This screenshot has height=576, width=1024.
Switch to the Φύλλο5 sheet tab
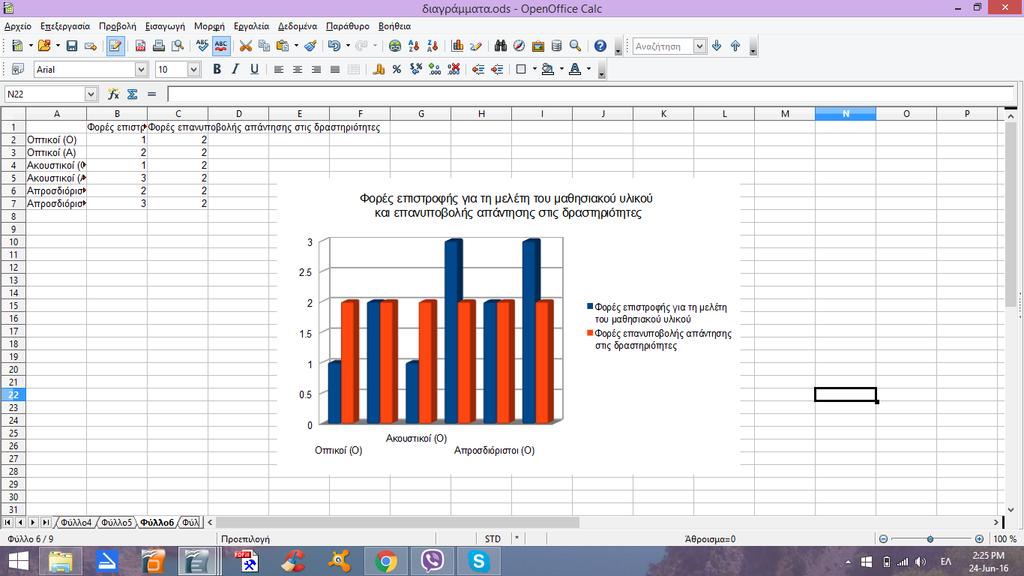click(116, 522)
